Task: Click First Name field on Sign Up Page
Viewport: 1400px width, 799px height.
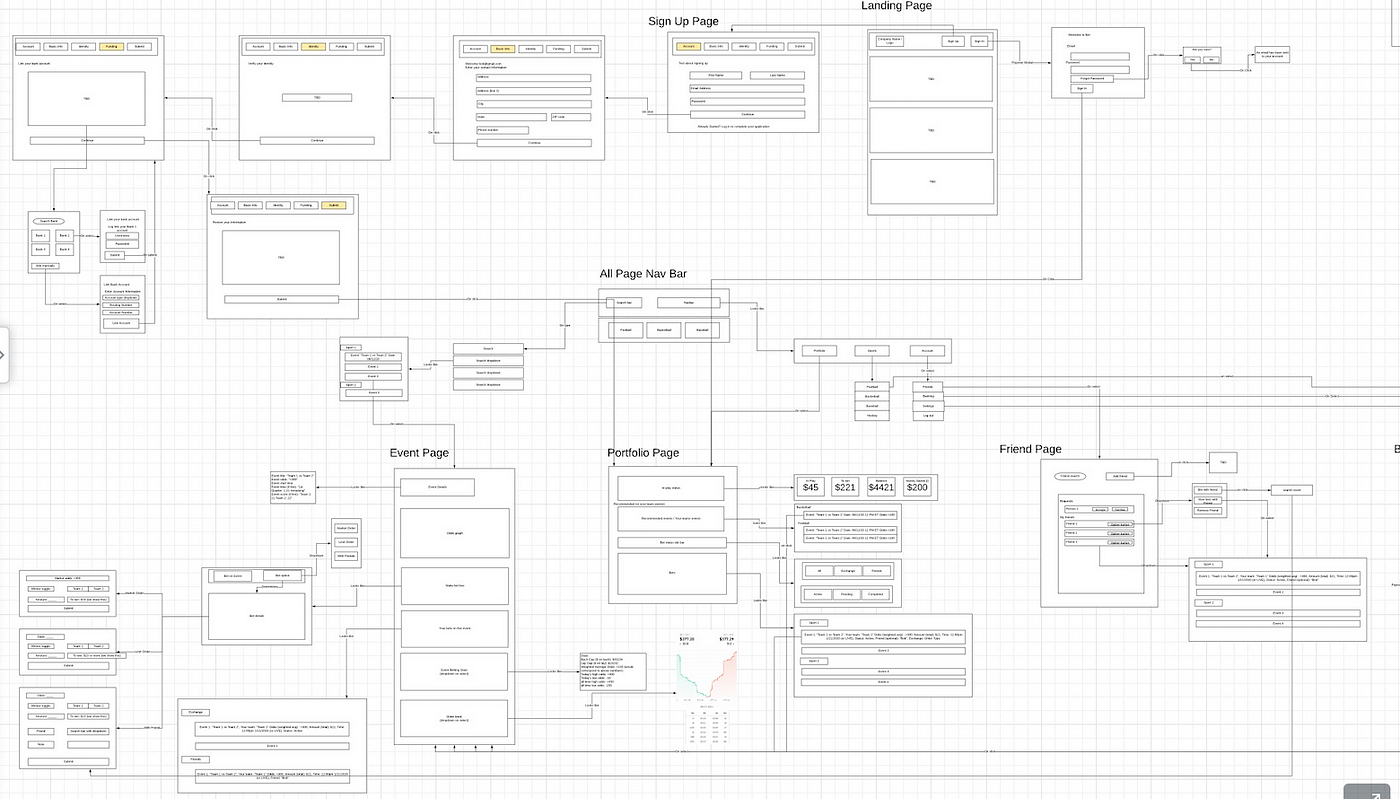Action: pyautogui.click(x=715, y=75)
